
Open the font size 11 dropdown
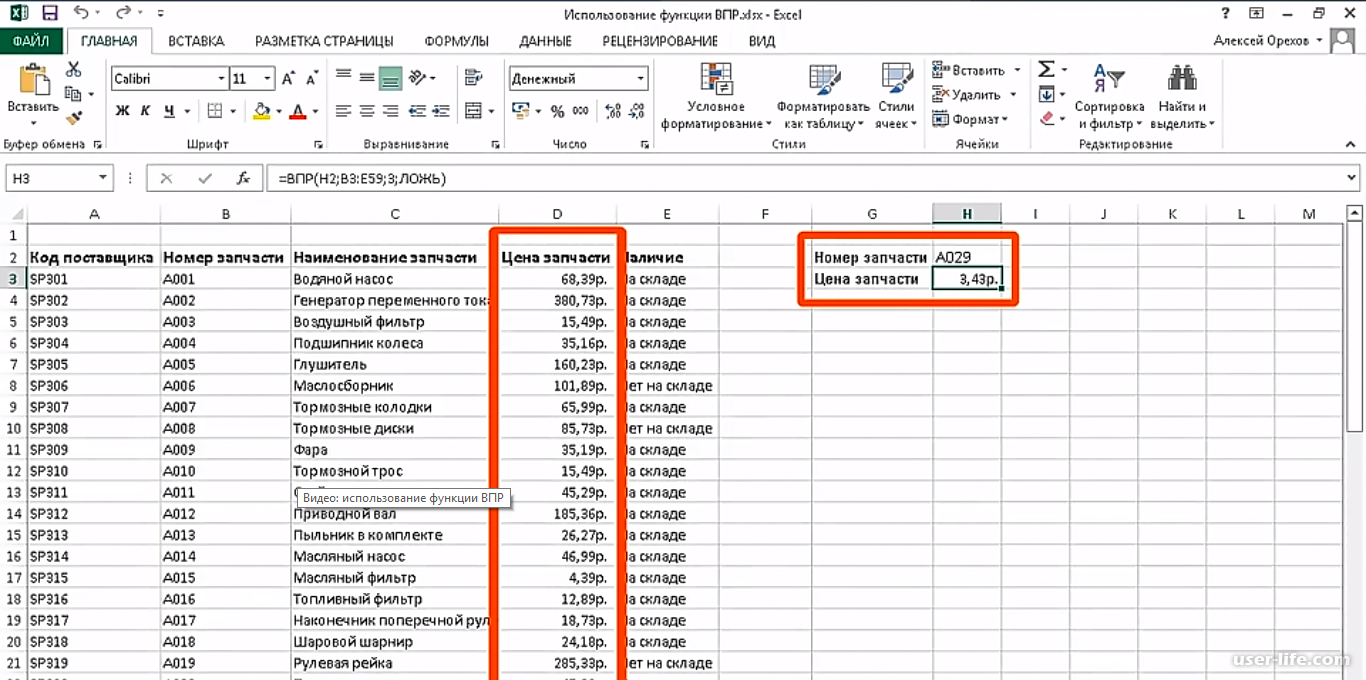pyautogui.click(x=268, y=78)
